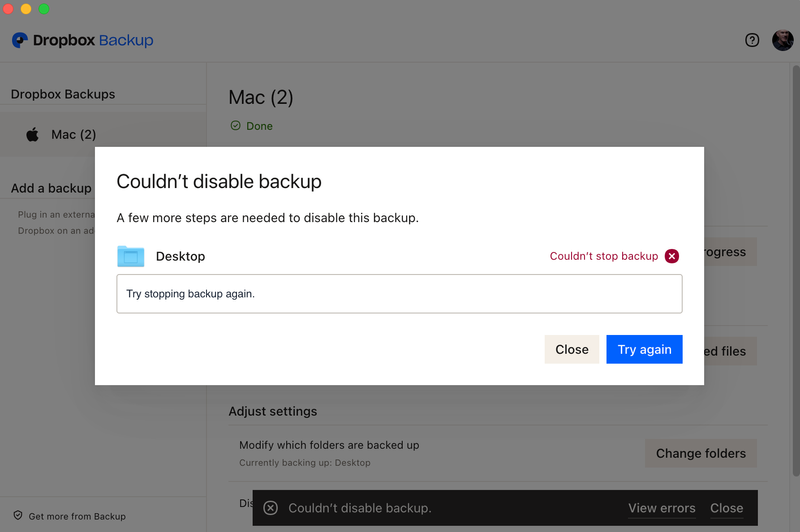Click the Change folders button
This screenshot has height=532, width=800.
pyautogui.click(x=700, y=453)
